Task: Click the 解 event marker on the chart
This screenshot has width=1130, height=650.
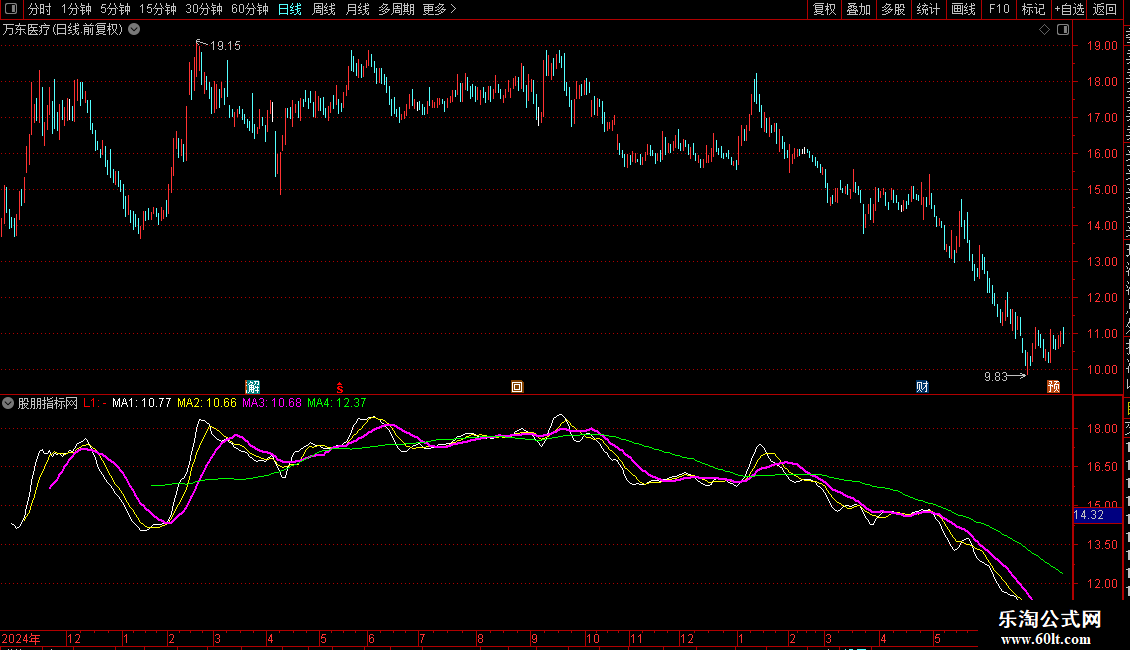Action: (x=253, y=387)
